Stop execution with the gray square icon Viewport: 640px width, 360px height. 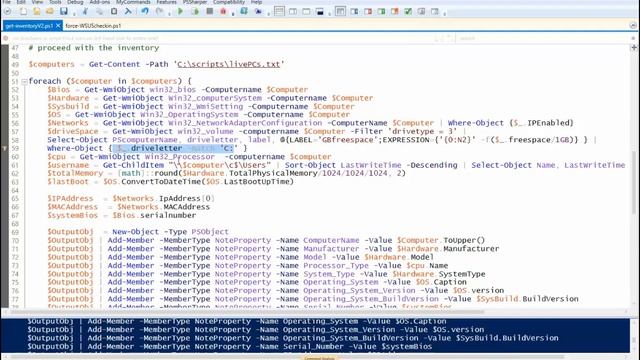coord(210,11)
